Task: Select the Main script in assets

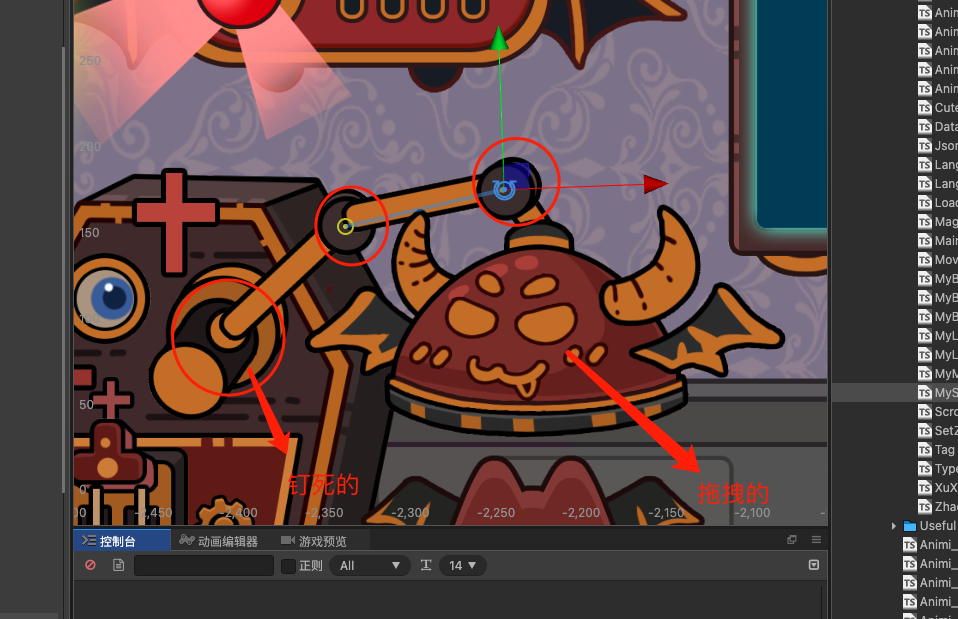Action: pos(937,240)
